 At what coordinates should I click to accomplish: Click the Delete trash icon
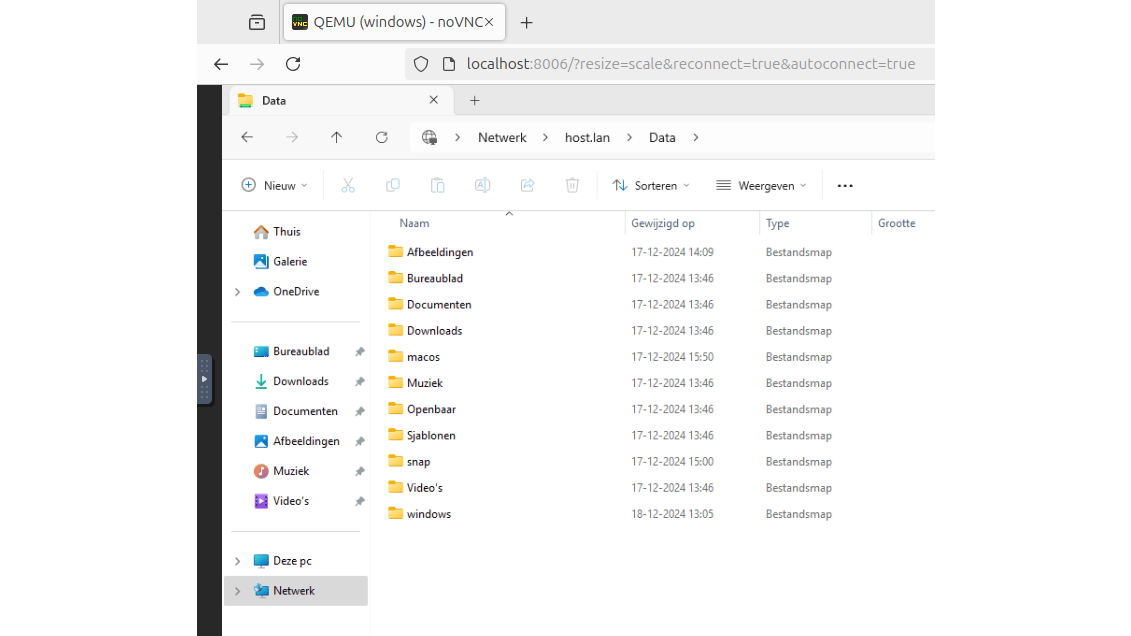[x=572, y=185]
